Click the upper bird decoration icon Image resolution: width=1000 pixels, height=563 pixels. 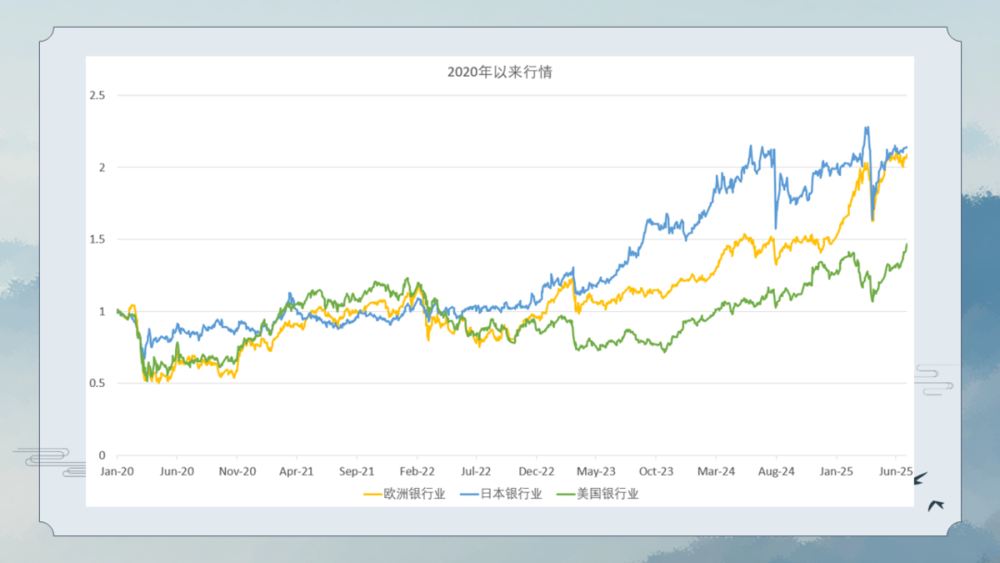click(x=920, y=479)
